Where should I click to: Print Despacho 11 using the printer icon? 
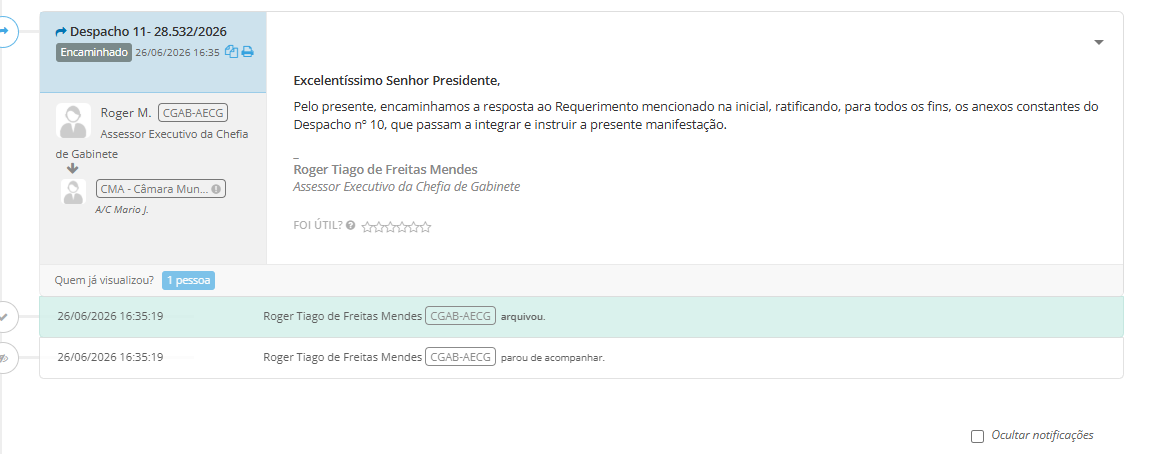(x=248, y=52)
